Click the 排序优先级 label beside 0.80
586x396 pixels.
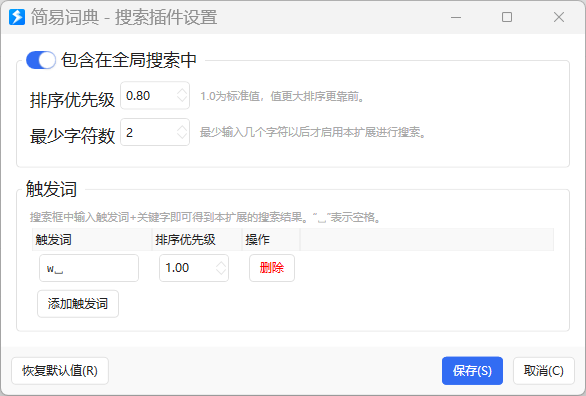click(x=72, y=100)
